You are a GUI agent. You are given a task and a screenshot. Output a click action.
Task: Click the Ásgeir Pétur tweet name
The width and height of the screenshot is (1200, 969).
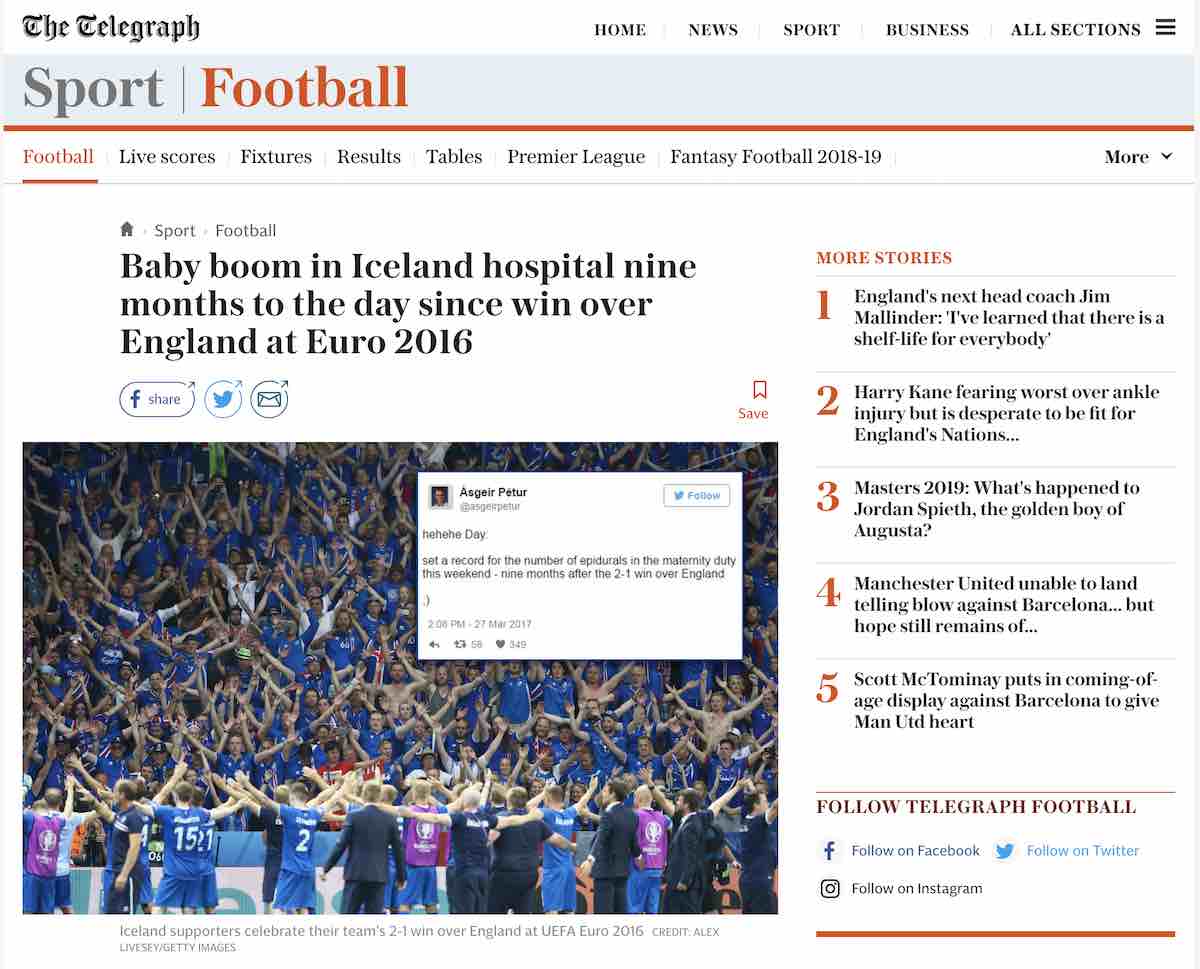(493, 492)
